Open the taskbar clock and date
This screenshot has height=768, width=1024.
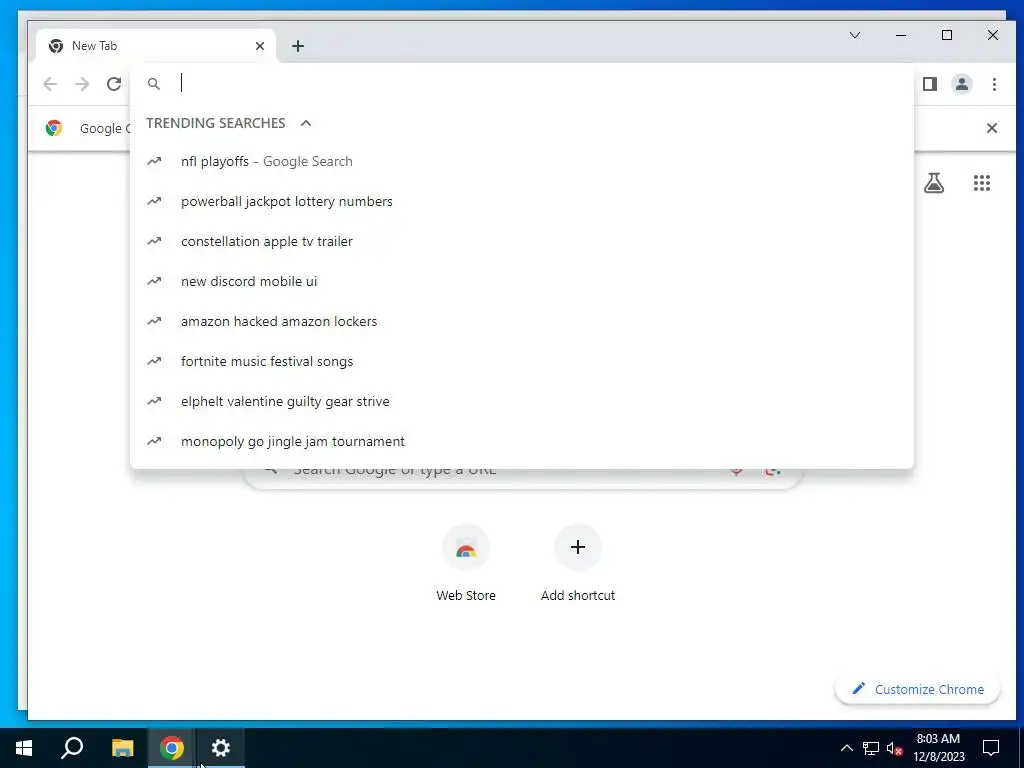pyautogui.click(x=938, y=748)
